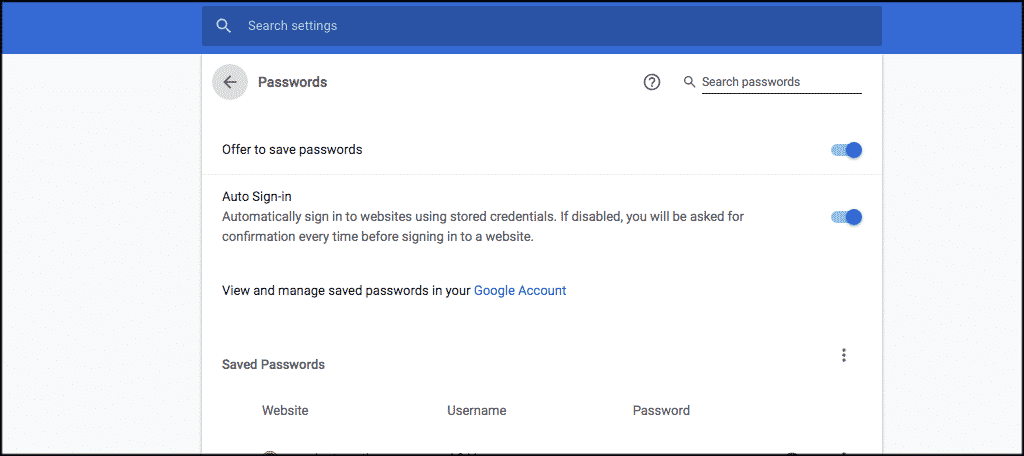
Task: Click the View and manage saved passwords text
Action: 345,291
